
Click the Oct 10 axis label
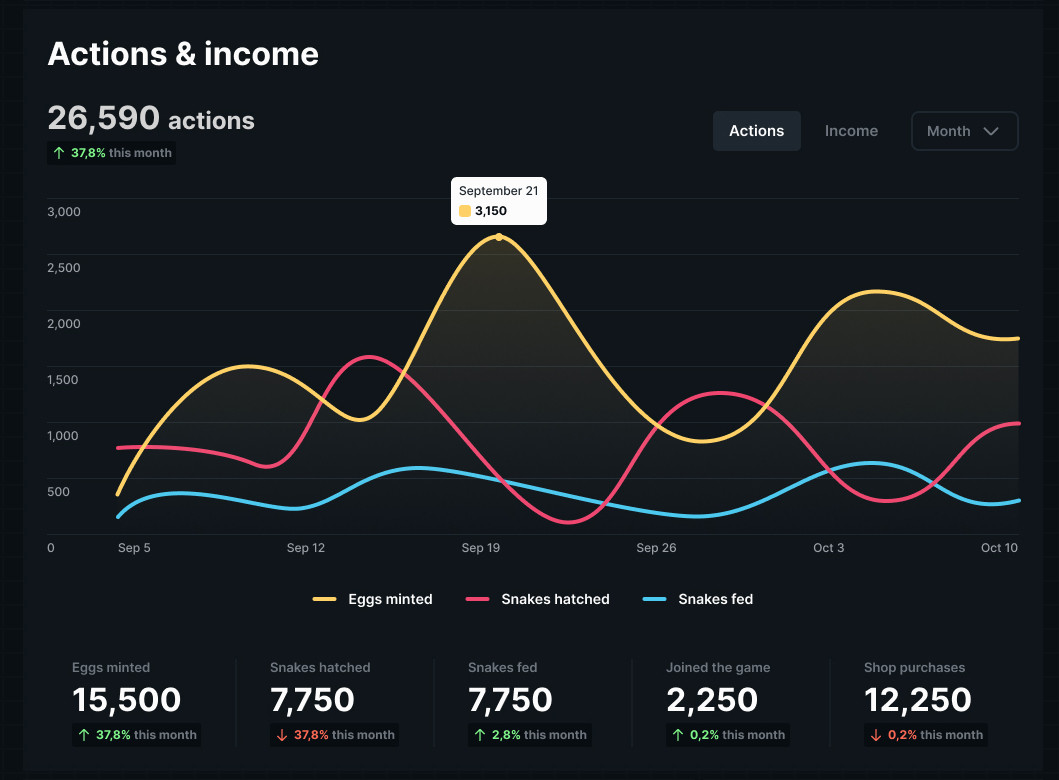[x=999, y=548]
